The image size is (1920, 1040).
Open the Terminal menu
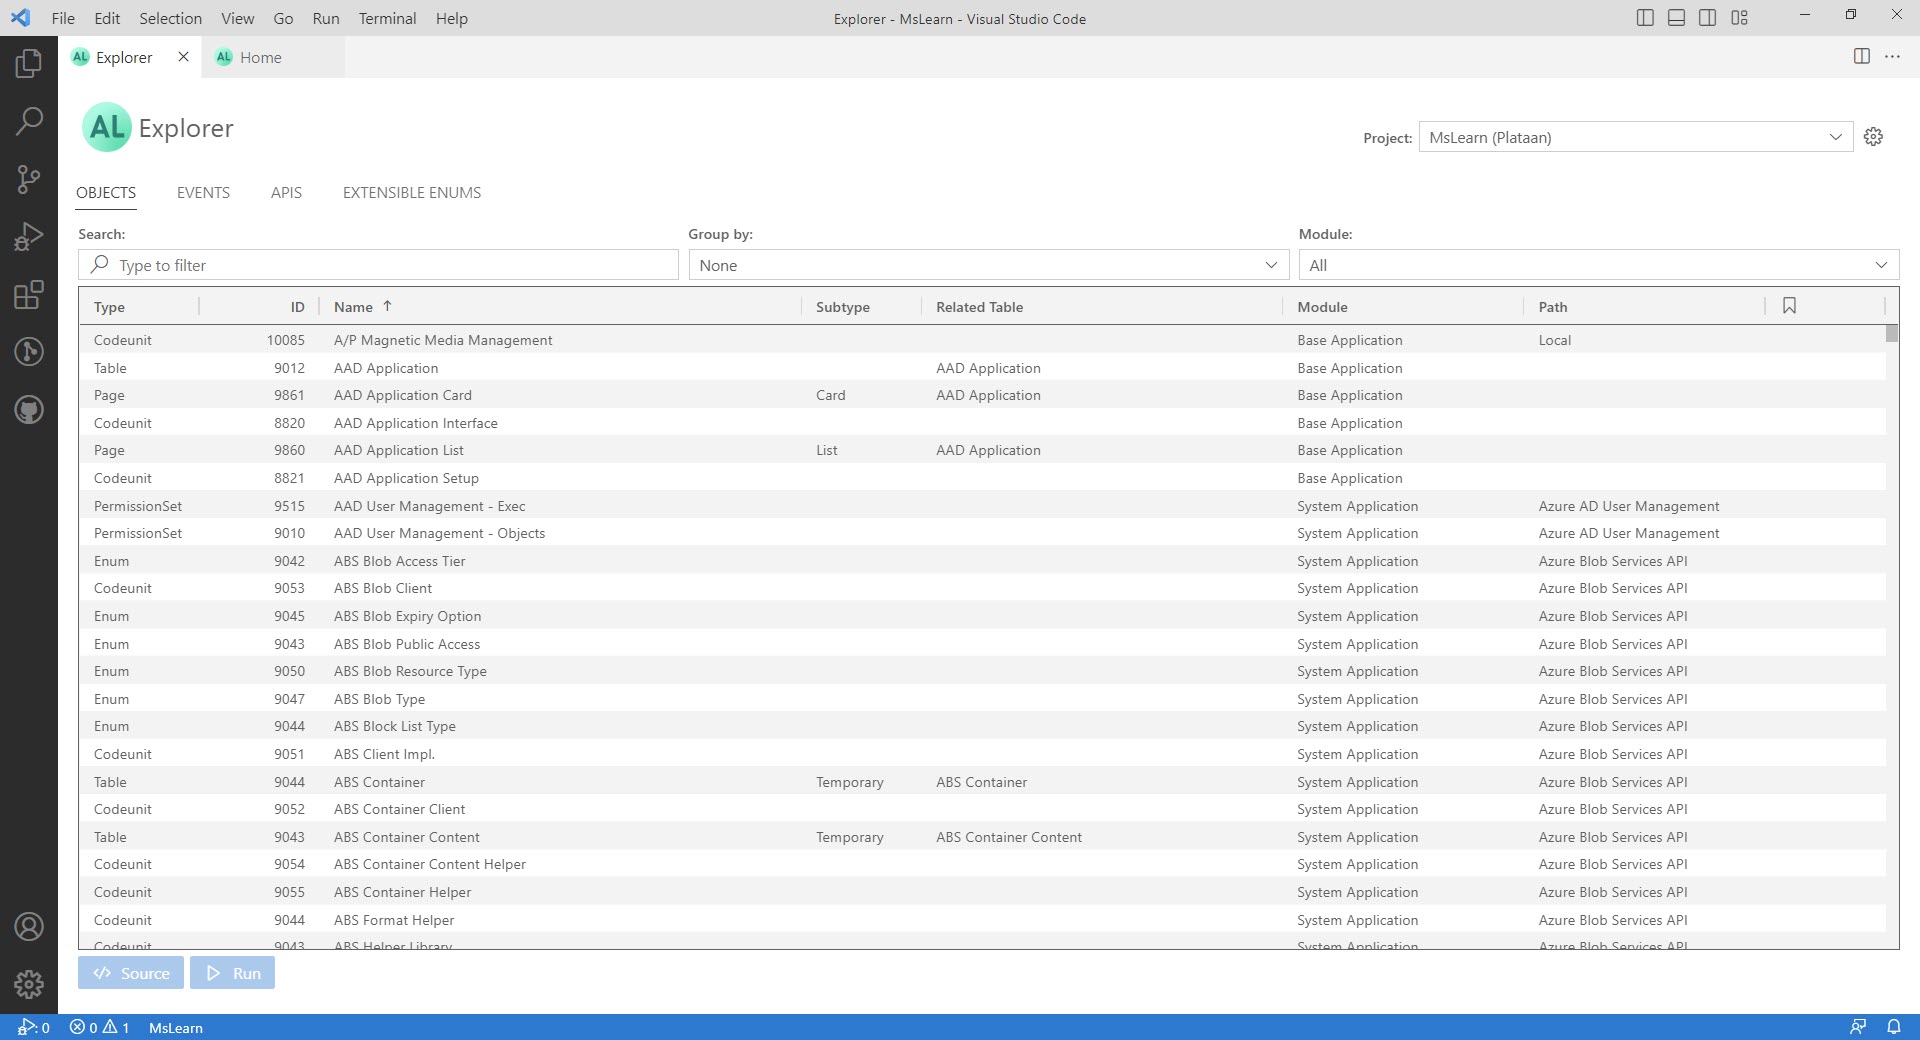[387, 18]
